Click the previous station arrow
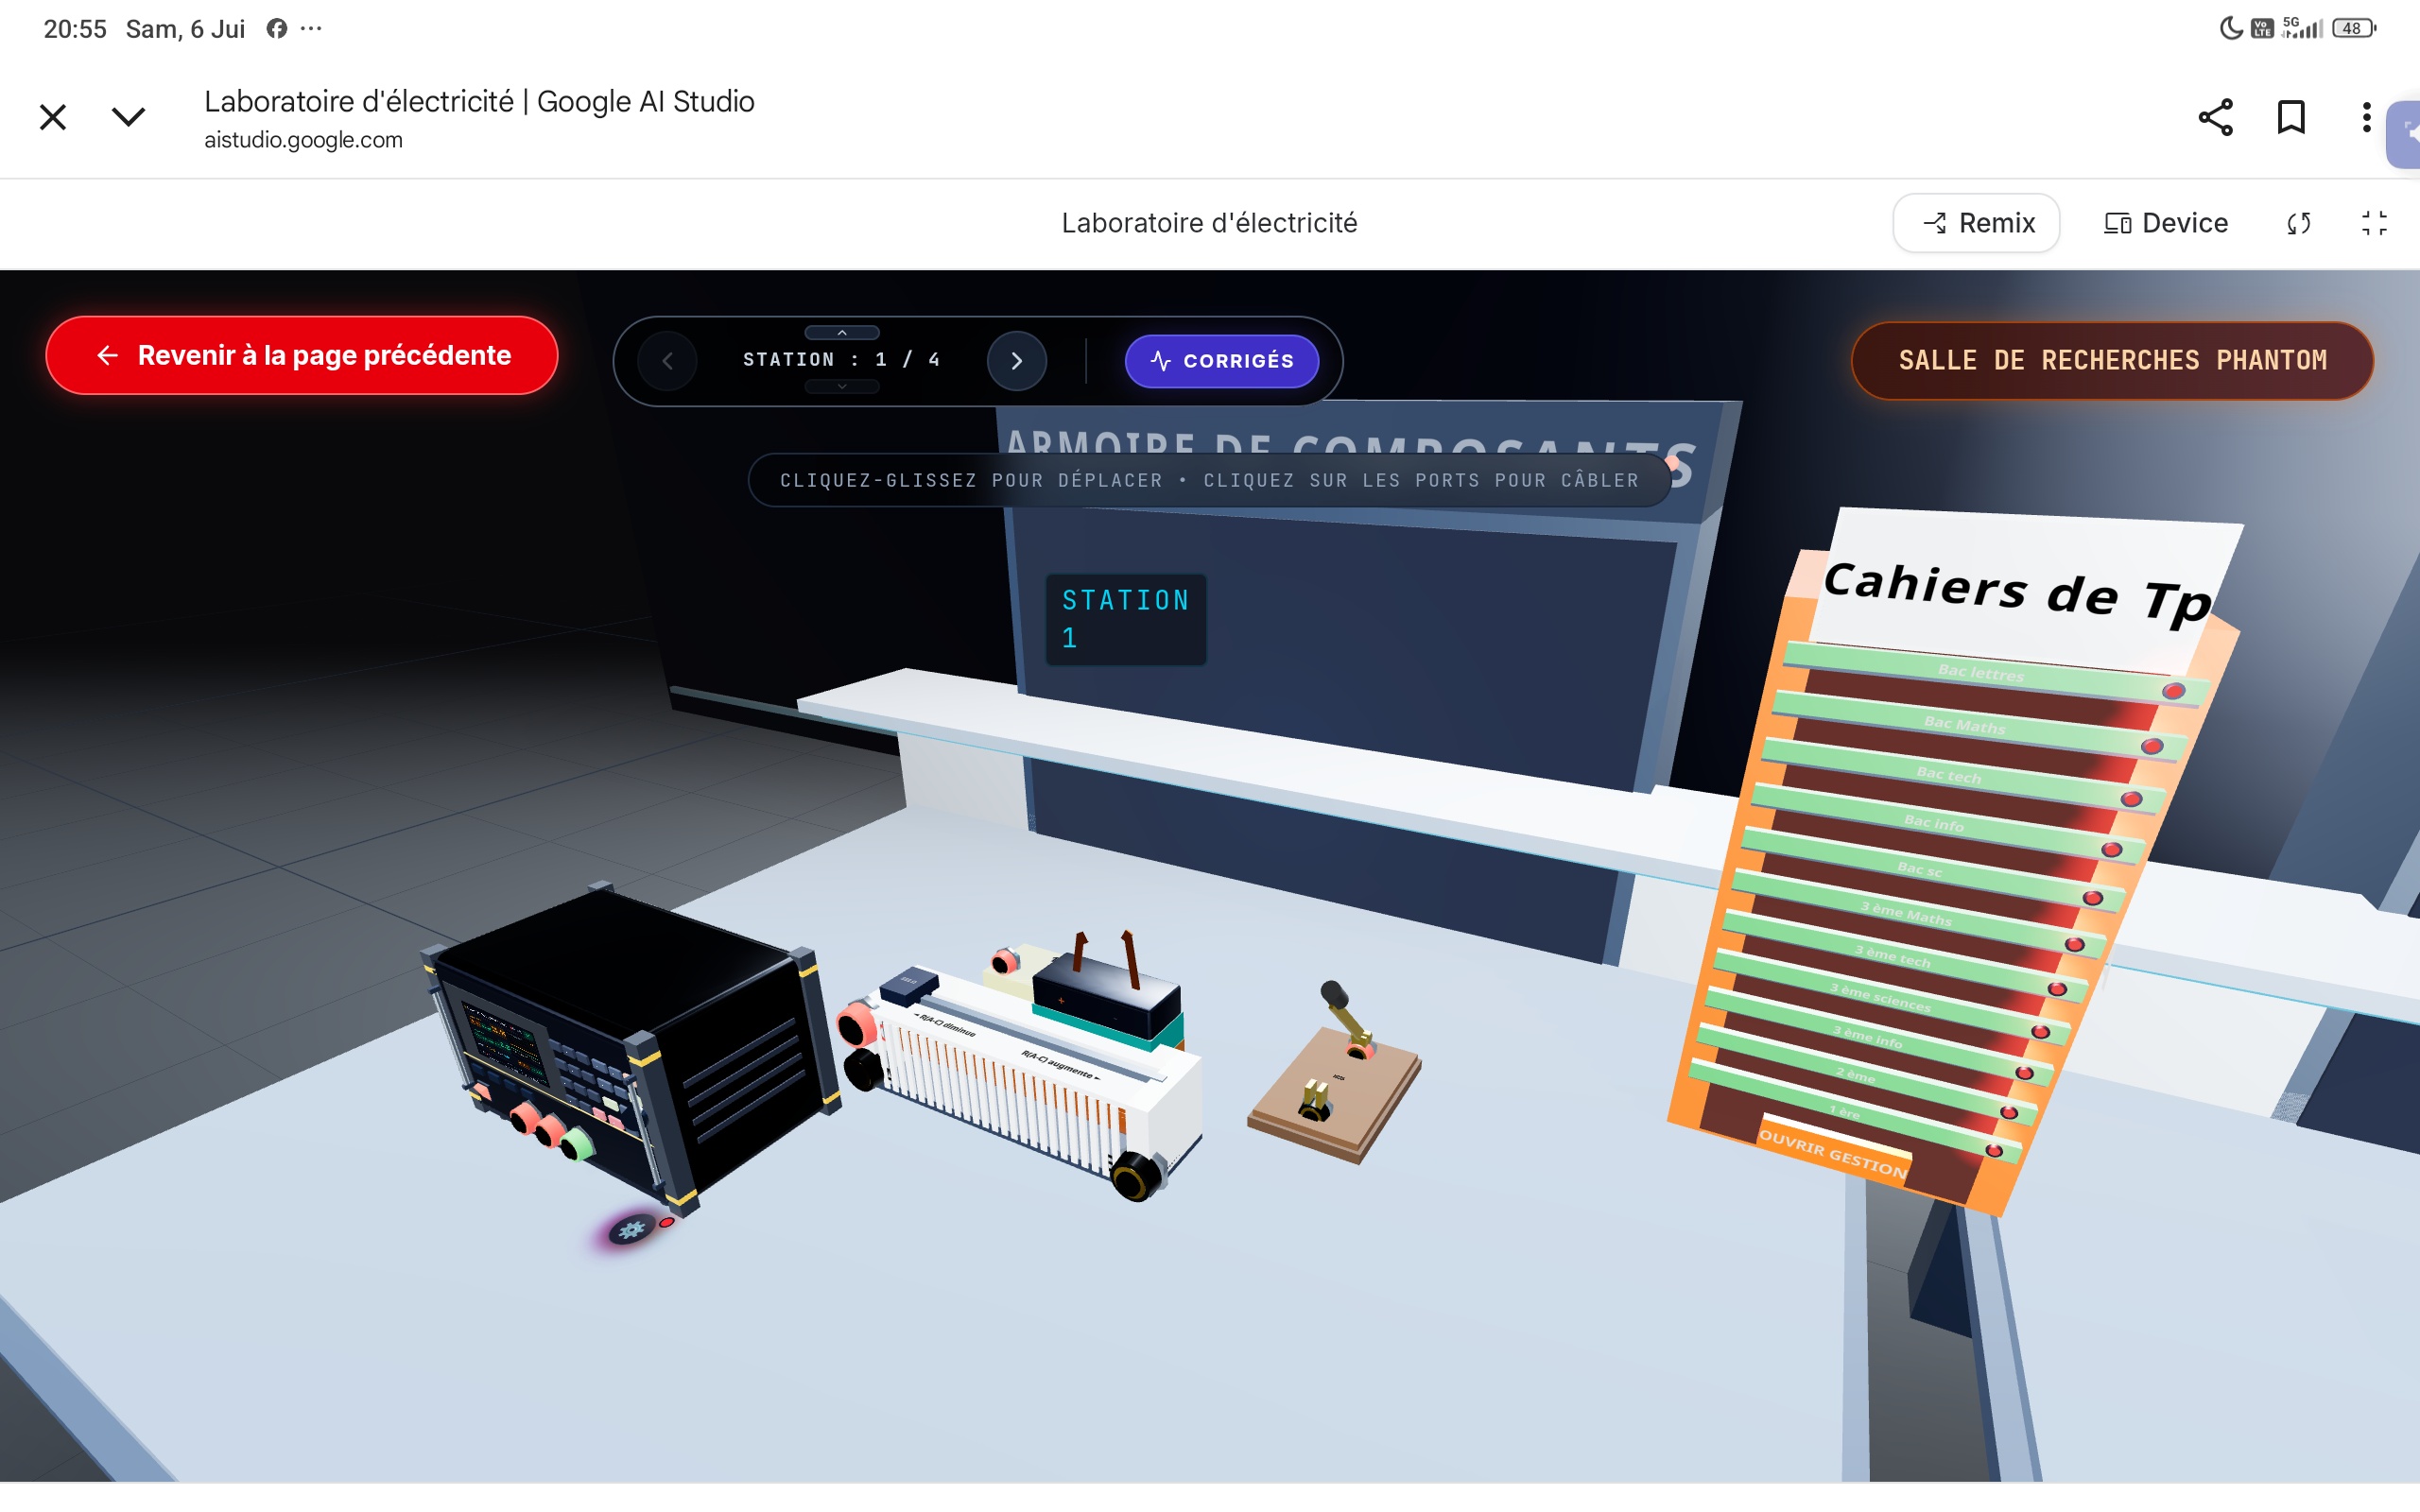The width and height of the screenshot is (2420, 1512). 667,360
